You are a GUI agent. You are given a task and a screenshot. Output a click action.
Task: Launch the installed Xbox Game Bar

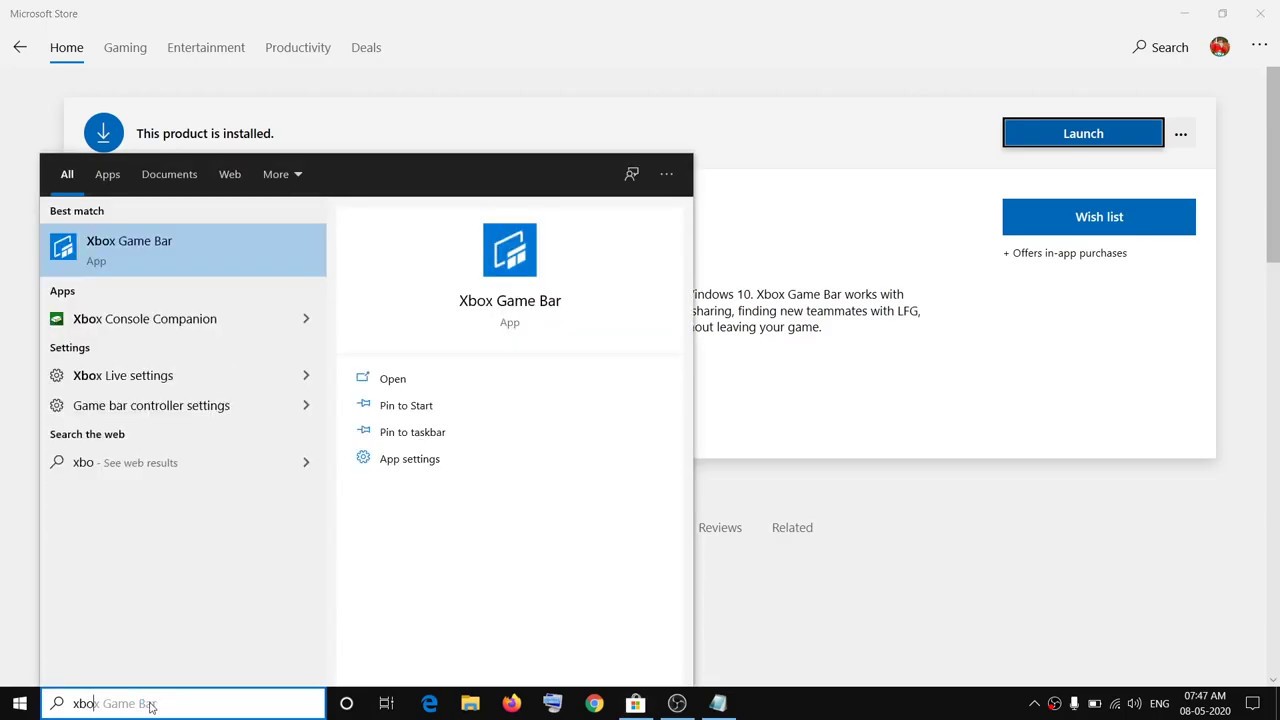click(1083, 133)
